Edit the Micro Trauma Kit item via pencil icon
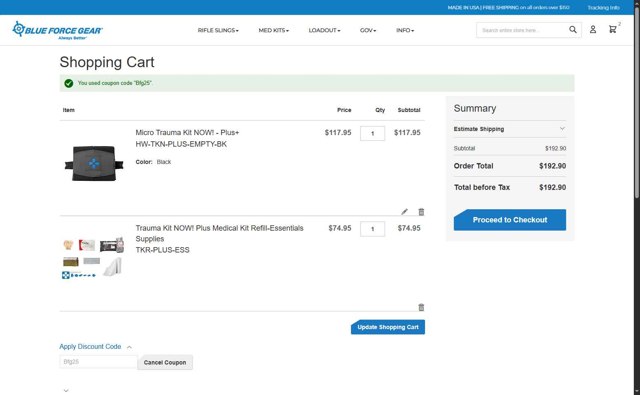This screenshot has height=395, width=640. (404, 211)
